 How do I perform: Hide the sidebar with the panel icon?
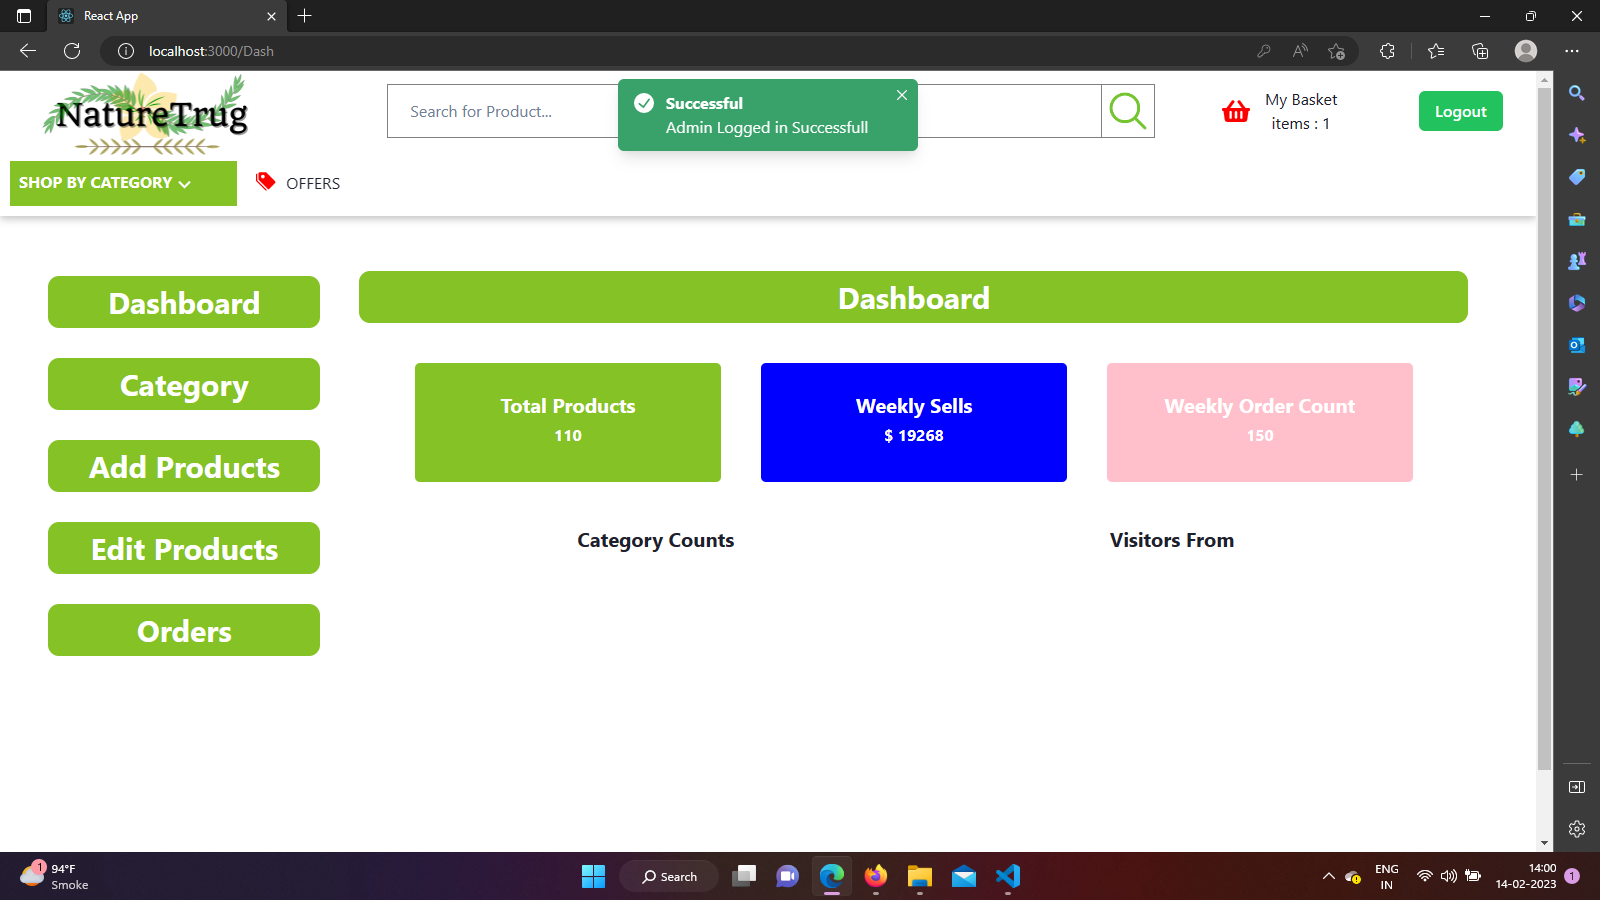[1577, 787]
